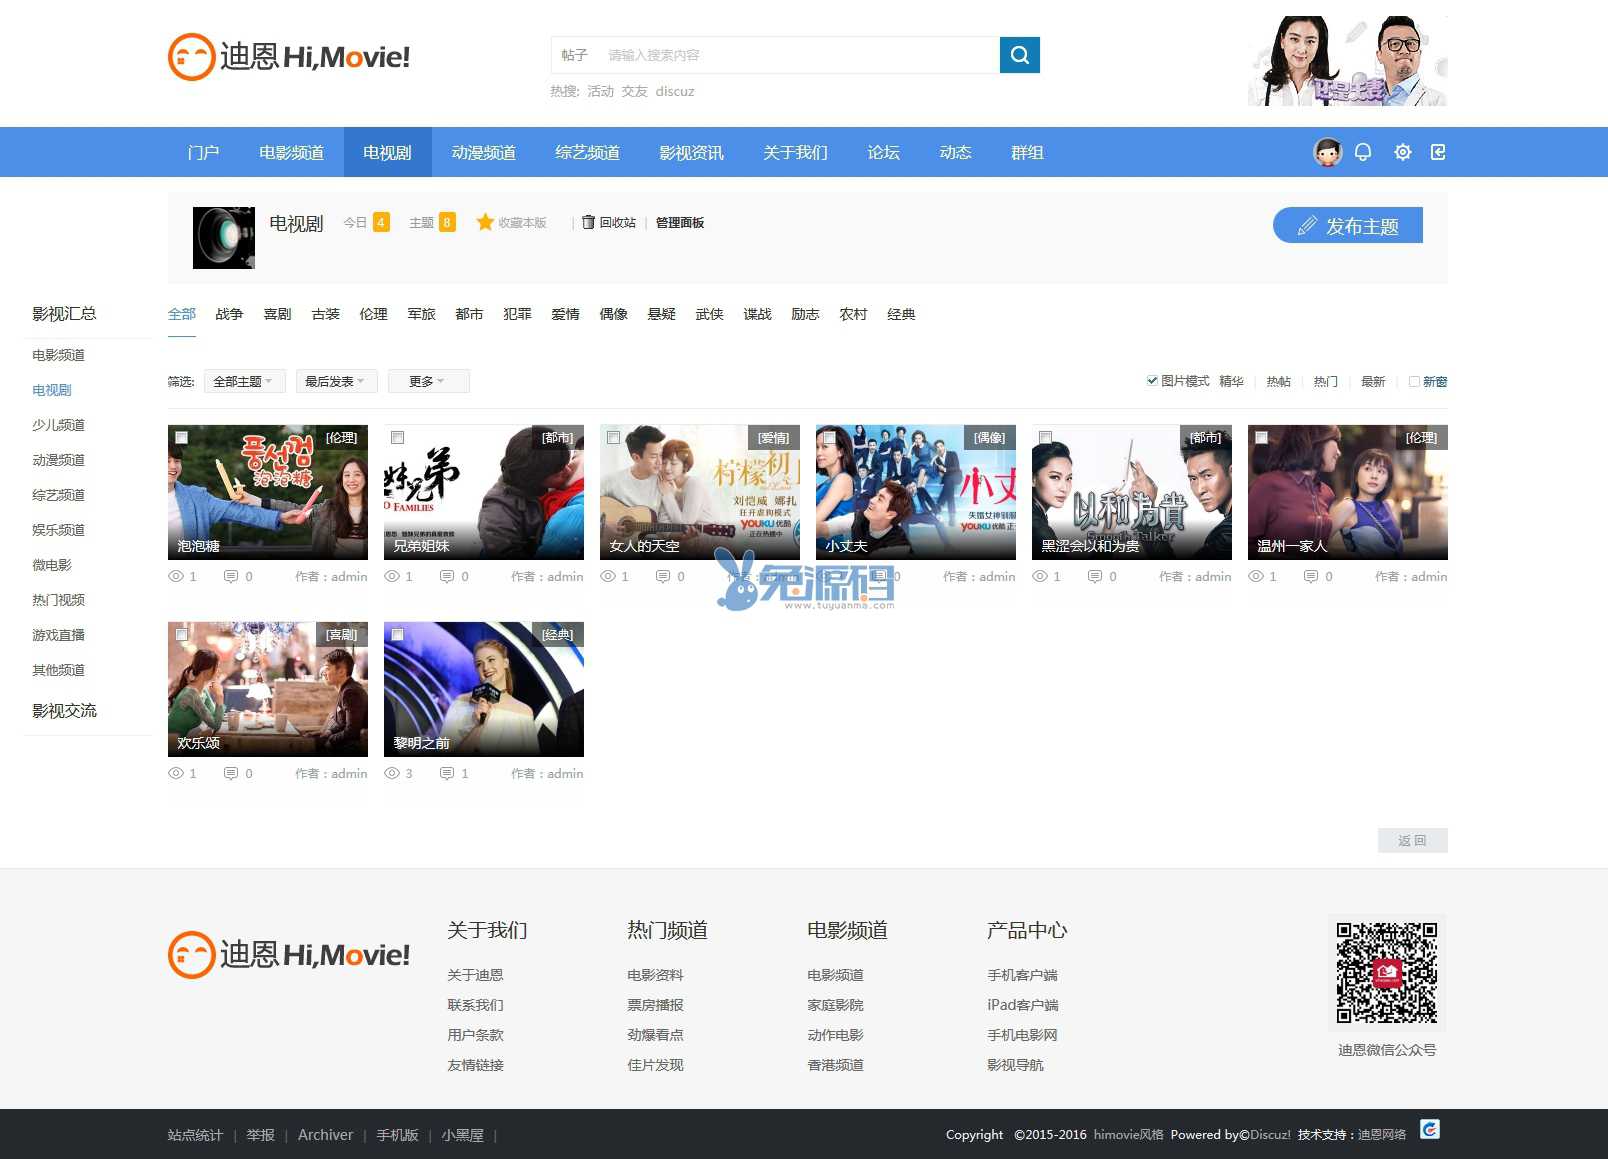Click the views eye icon under 温州一家人

pos(1256,577)
